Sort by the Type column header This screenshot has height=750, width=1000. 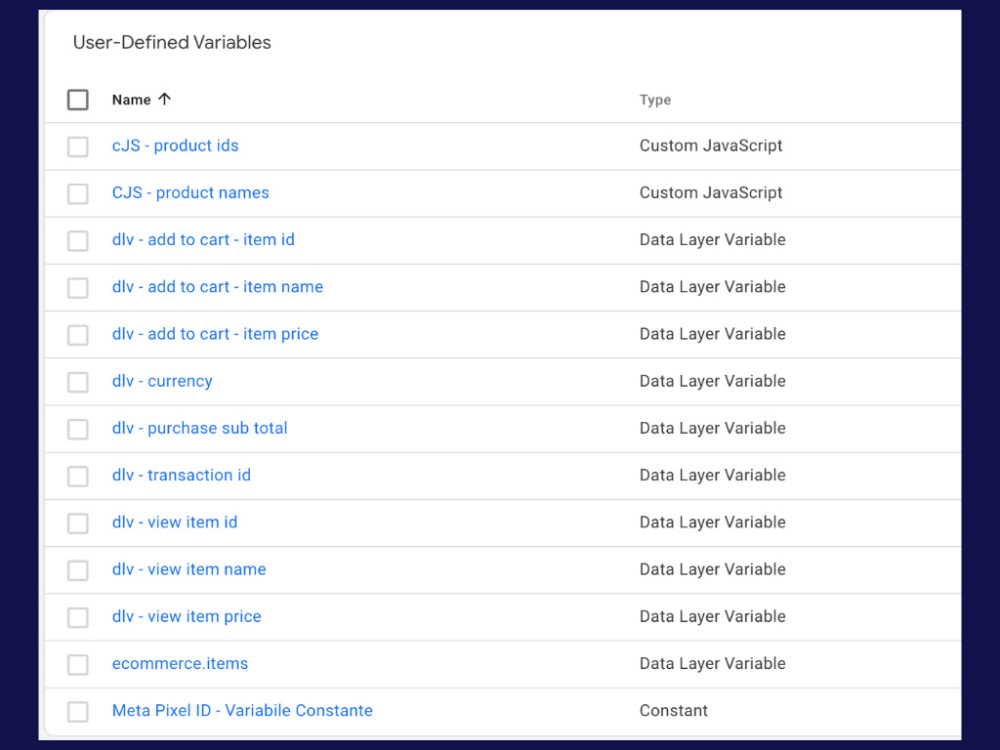coord(655,99)
